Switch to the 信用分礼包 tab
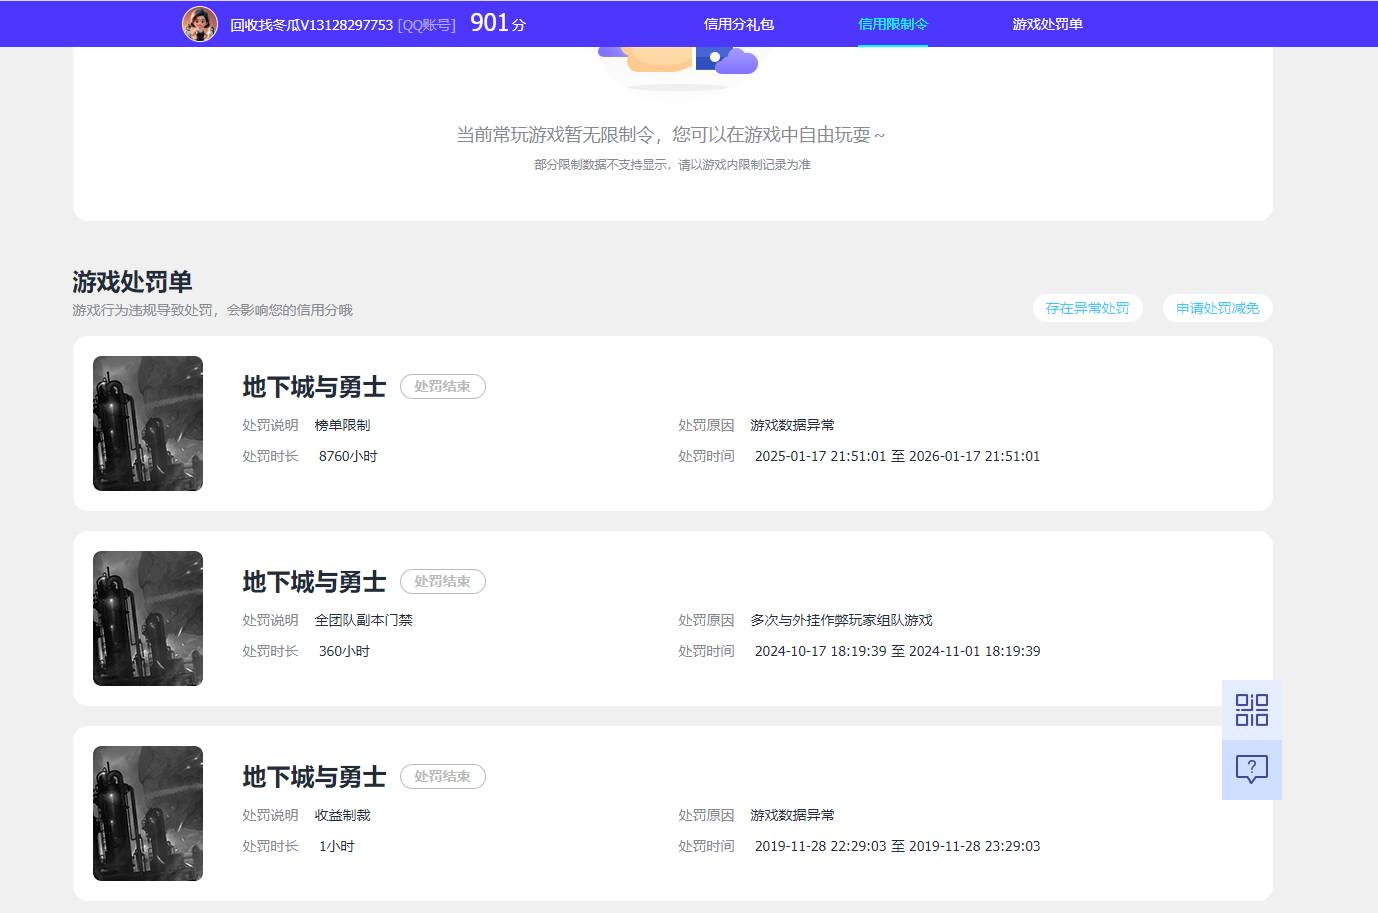 point(738,24)
